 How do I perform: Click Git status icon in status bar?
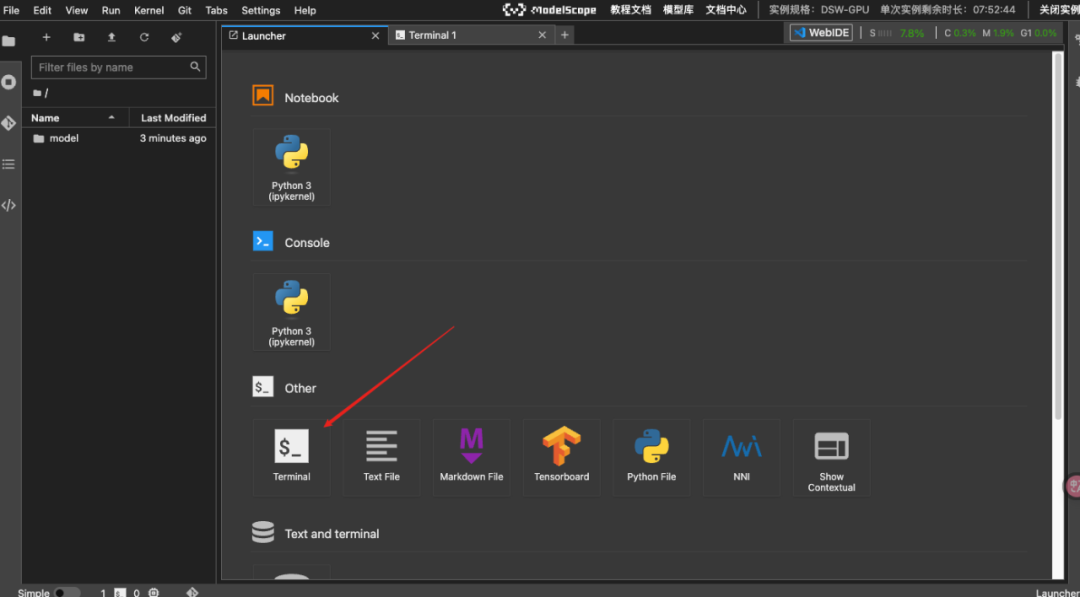192,592
